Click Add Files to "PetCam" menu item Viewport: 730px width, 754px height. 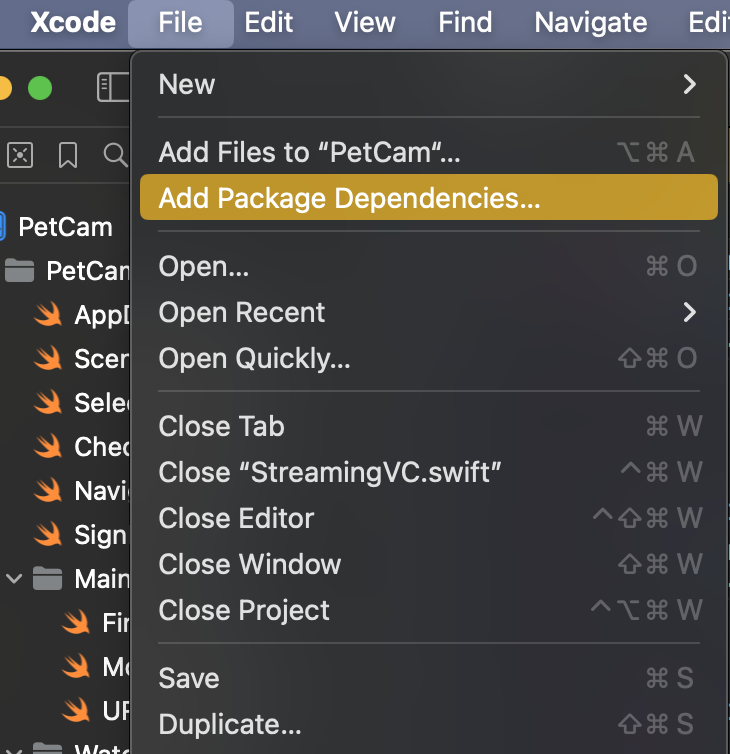click(x=310, y=152)
